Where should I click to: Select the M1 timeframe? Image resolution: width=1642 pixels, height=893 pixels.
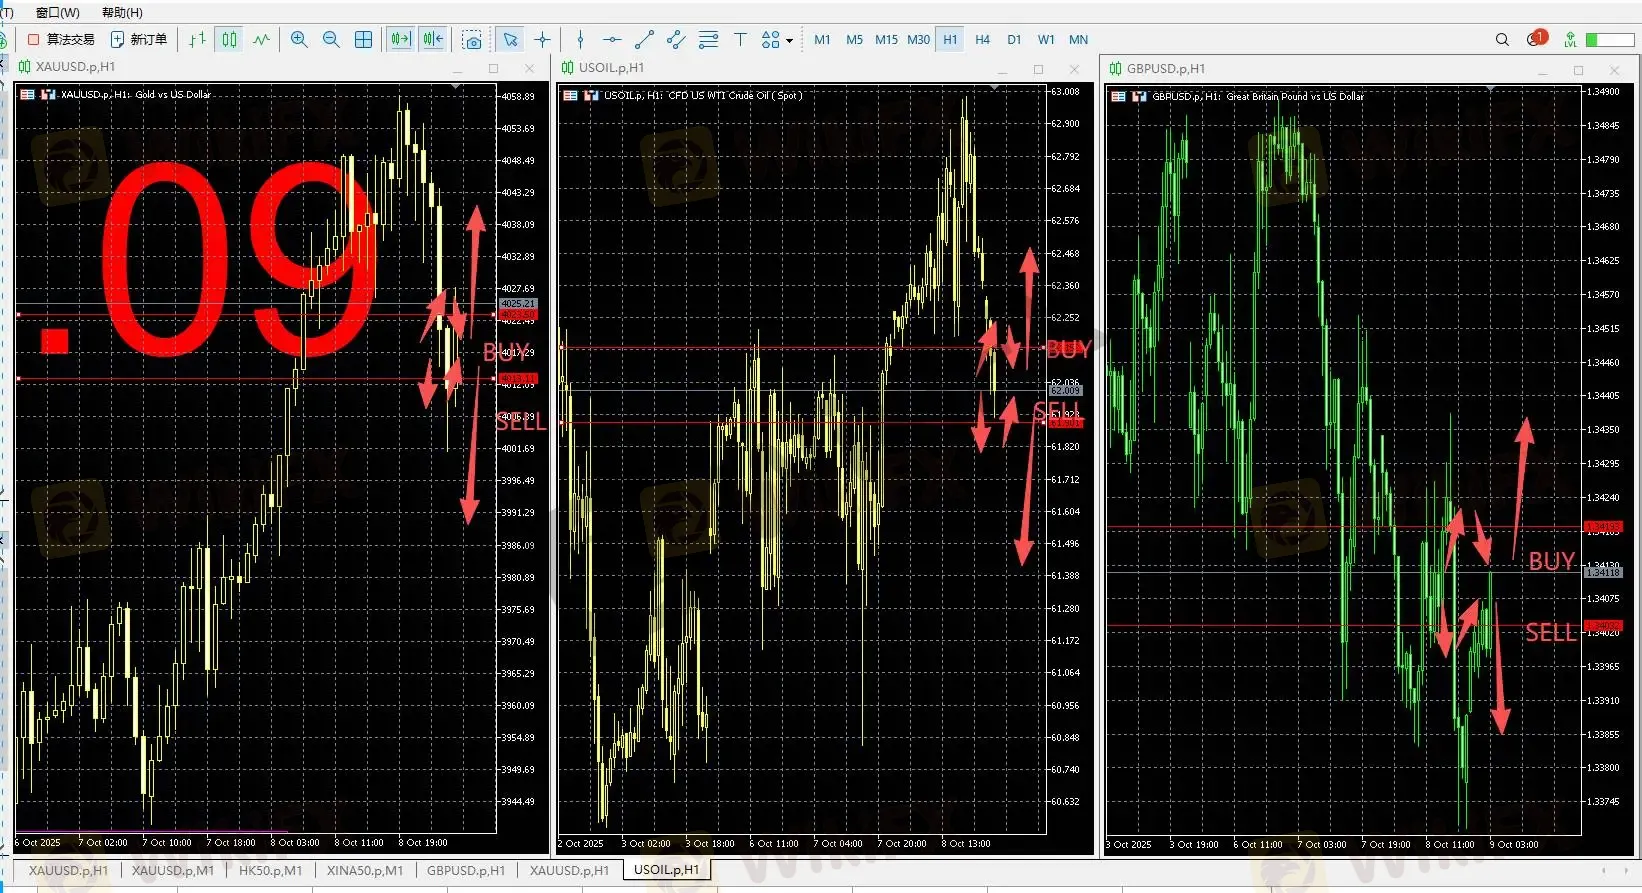coord(822,40)
